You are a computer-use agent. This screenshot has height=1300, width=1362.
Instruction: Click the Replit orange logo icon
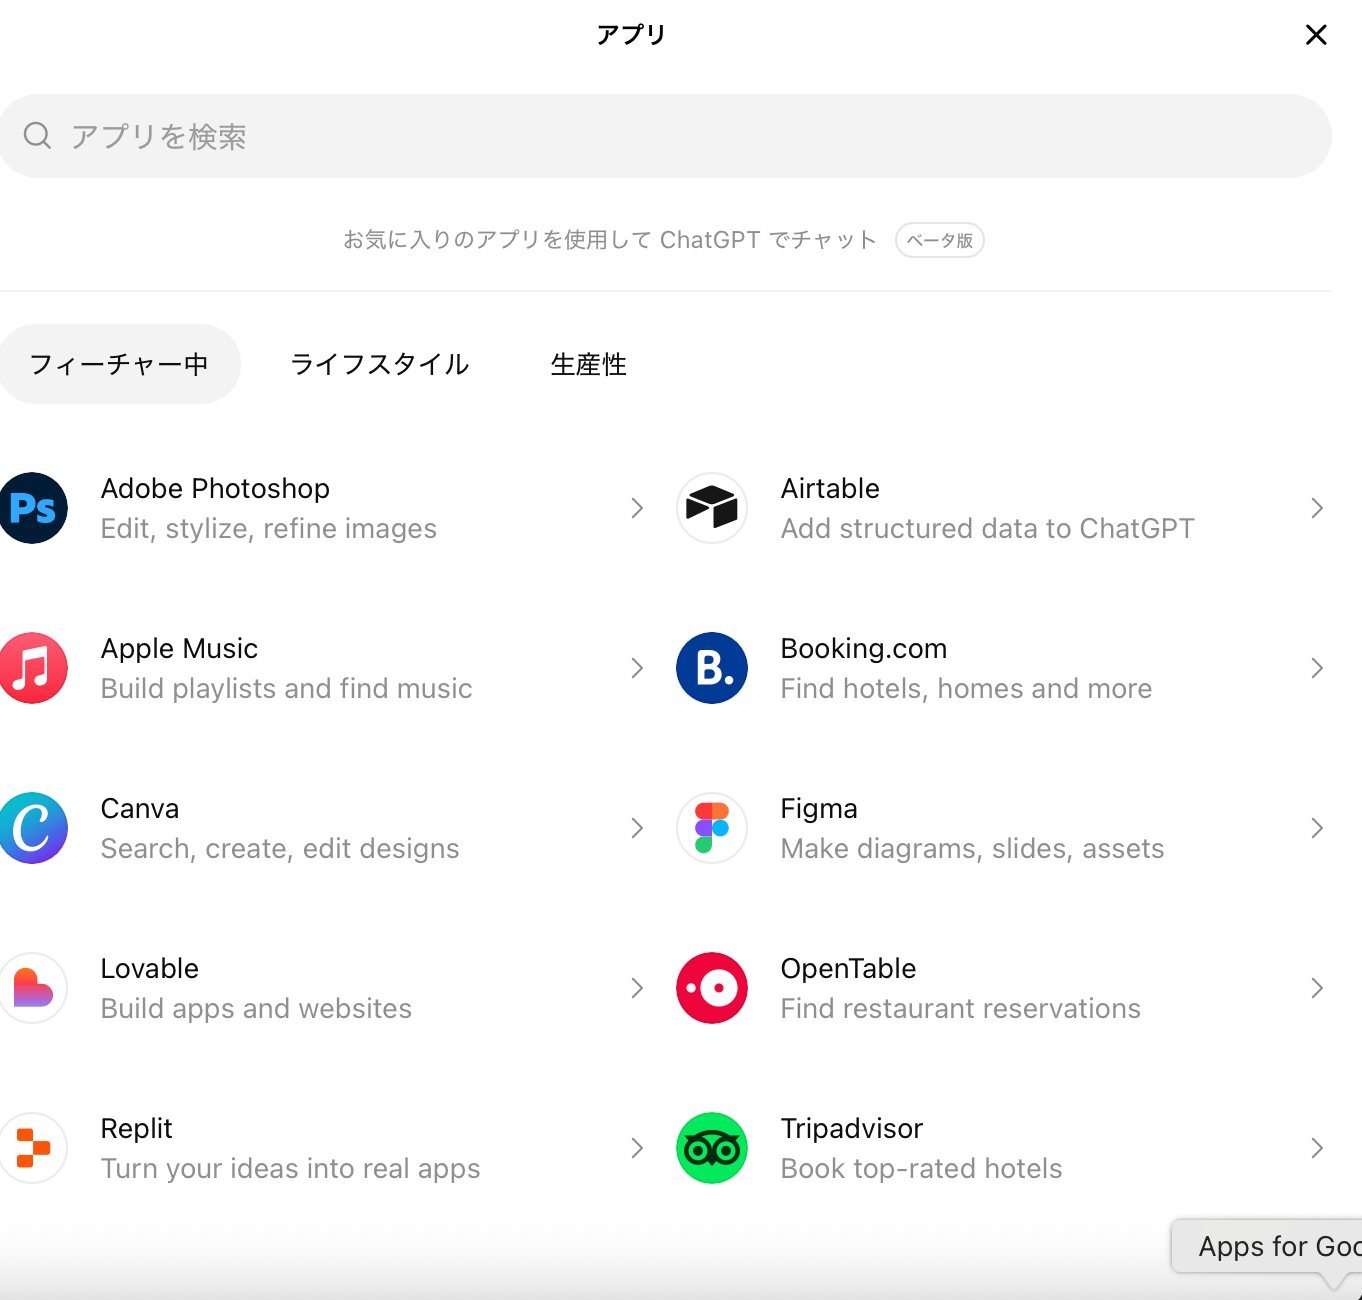pyautogui.click(x=33, y=1148)
